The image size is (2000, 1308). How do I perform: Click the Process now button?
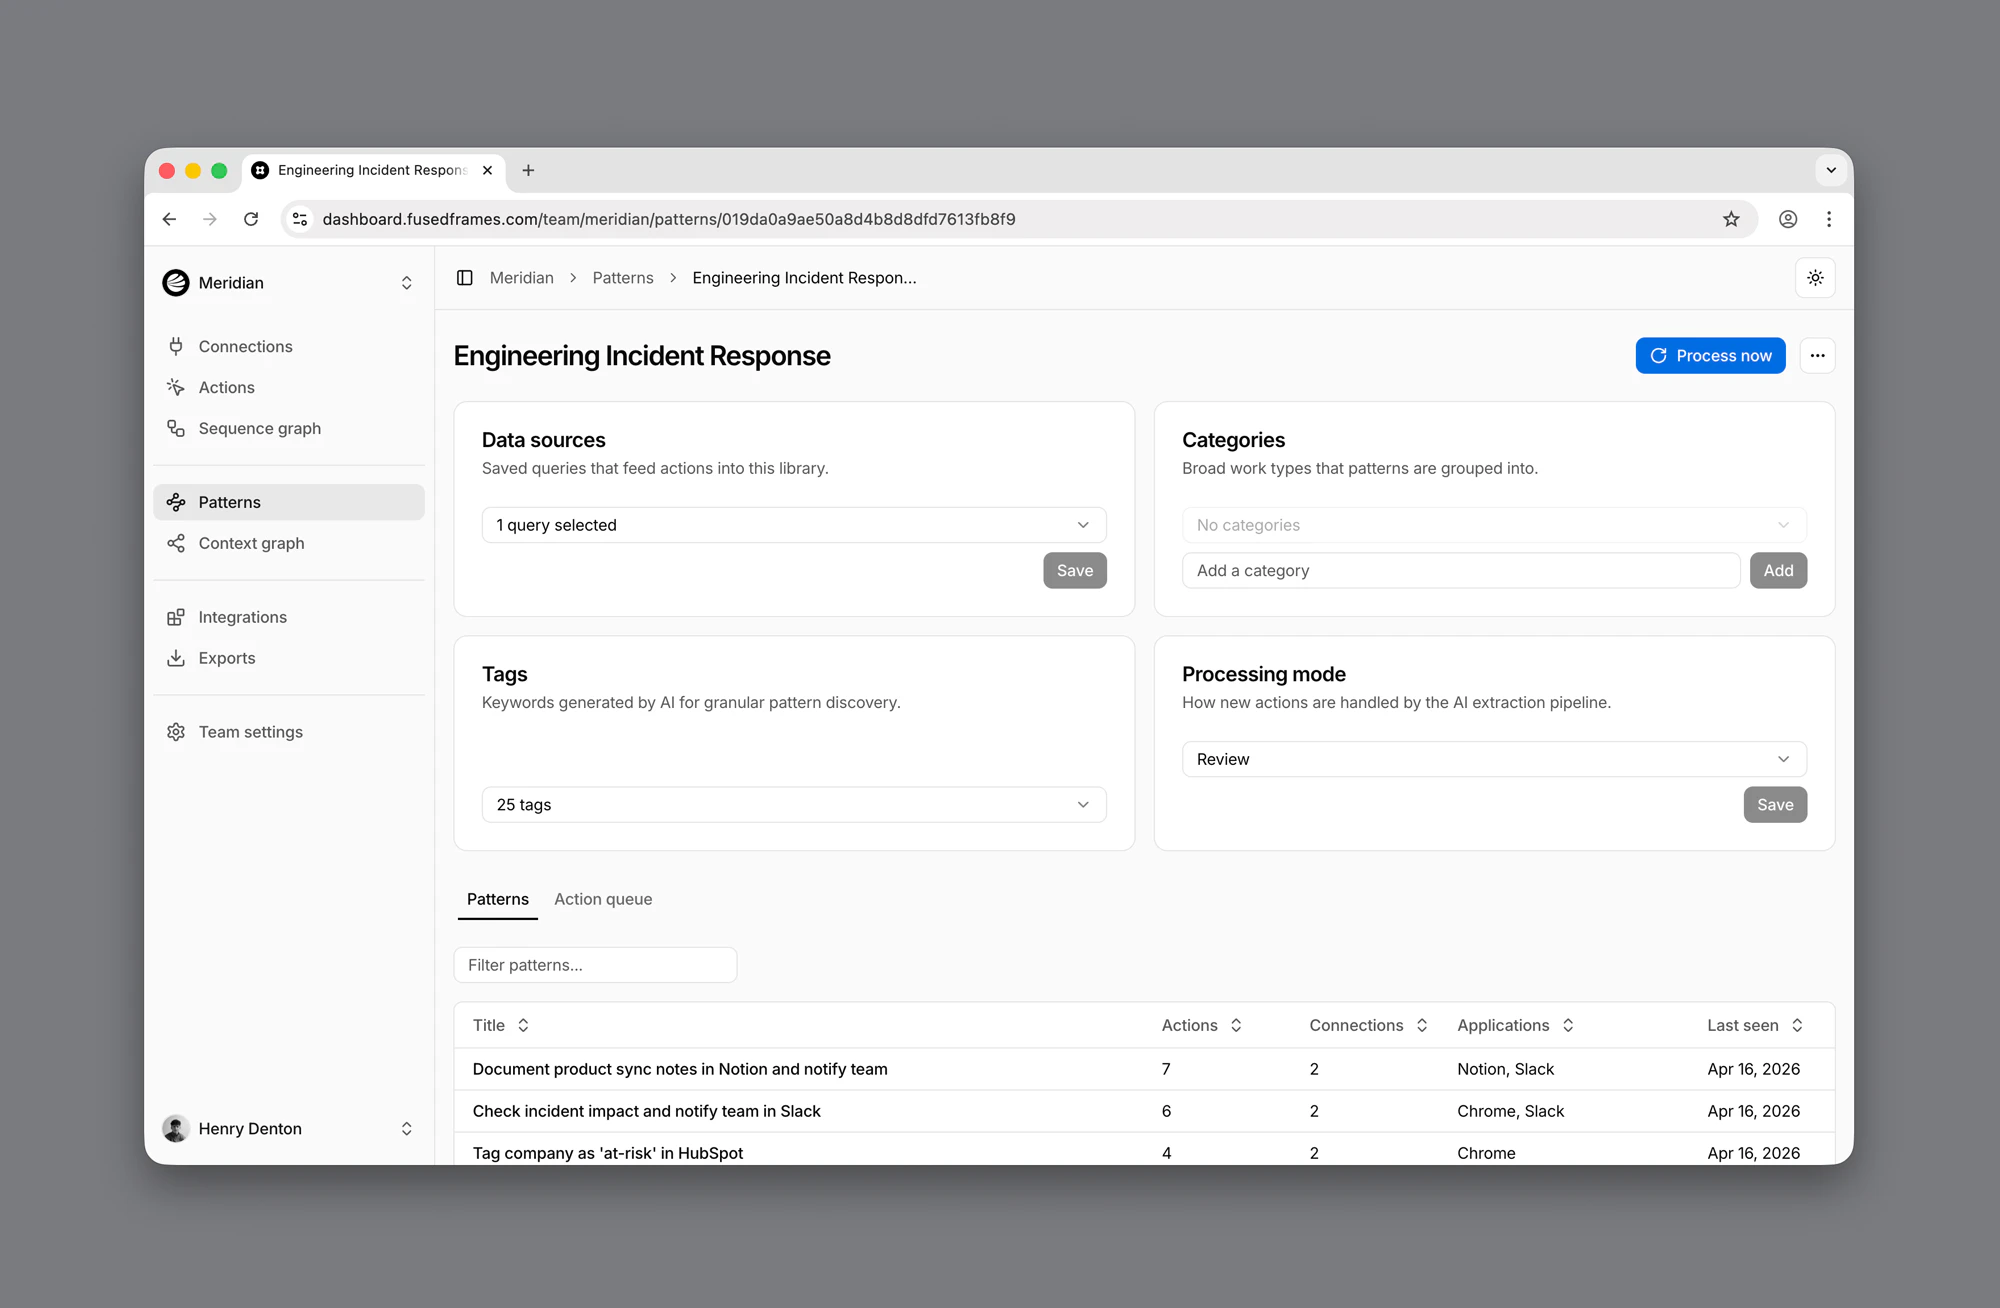1710,356
